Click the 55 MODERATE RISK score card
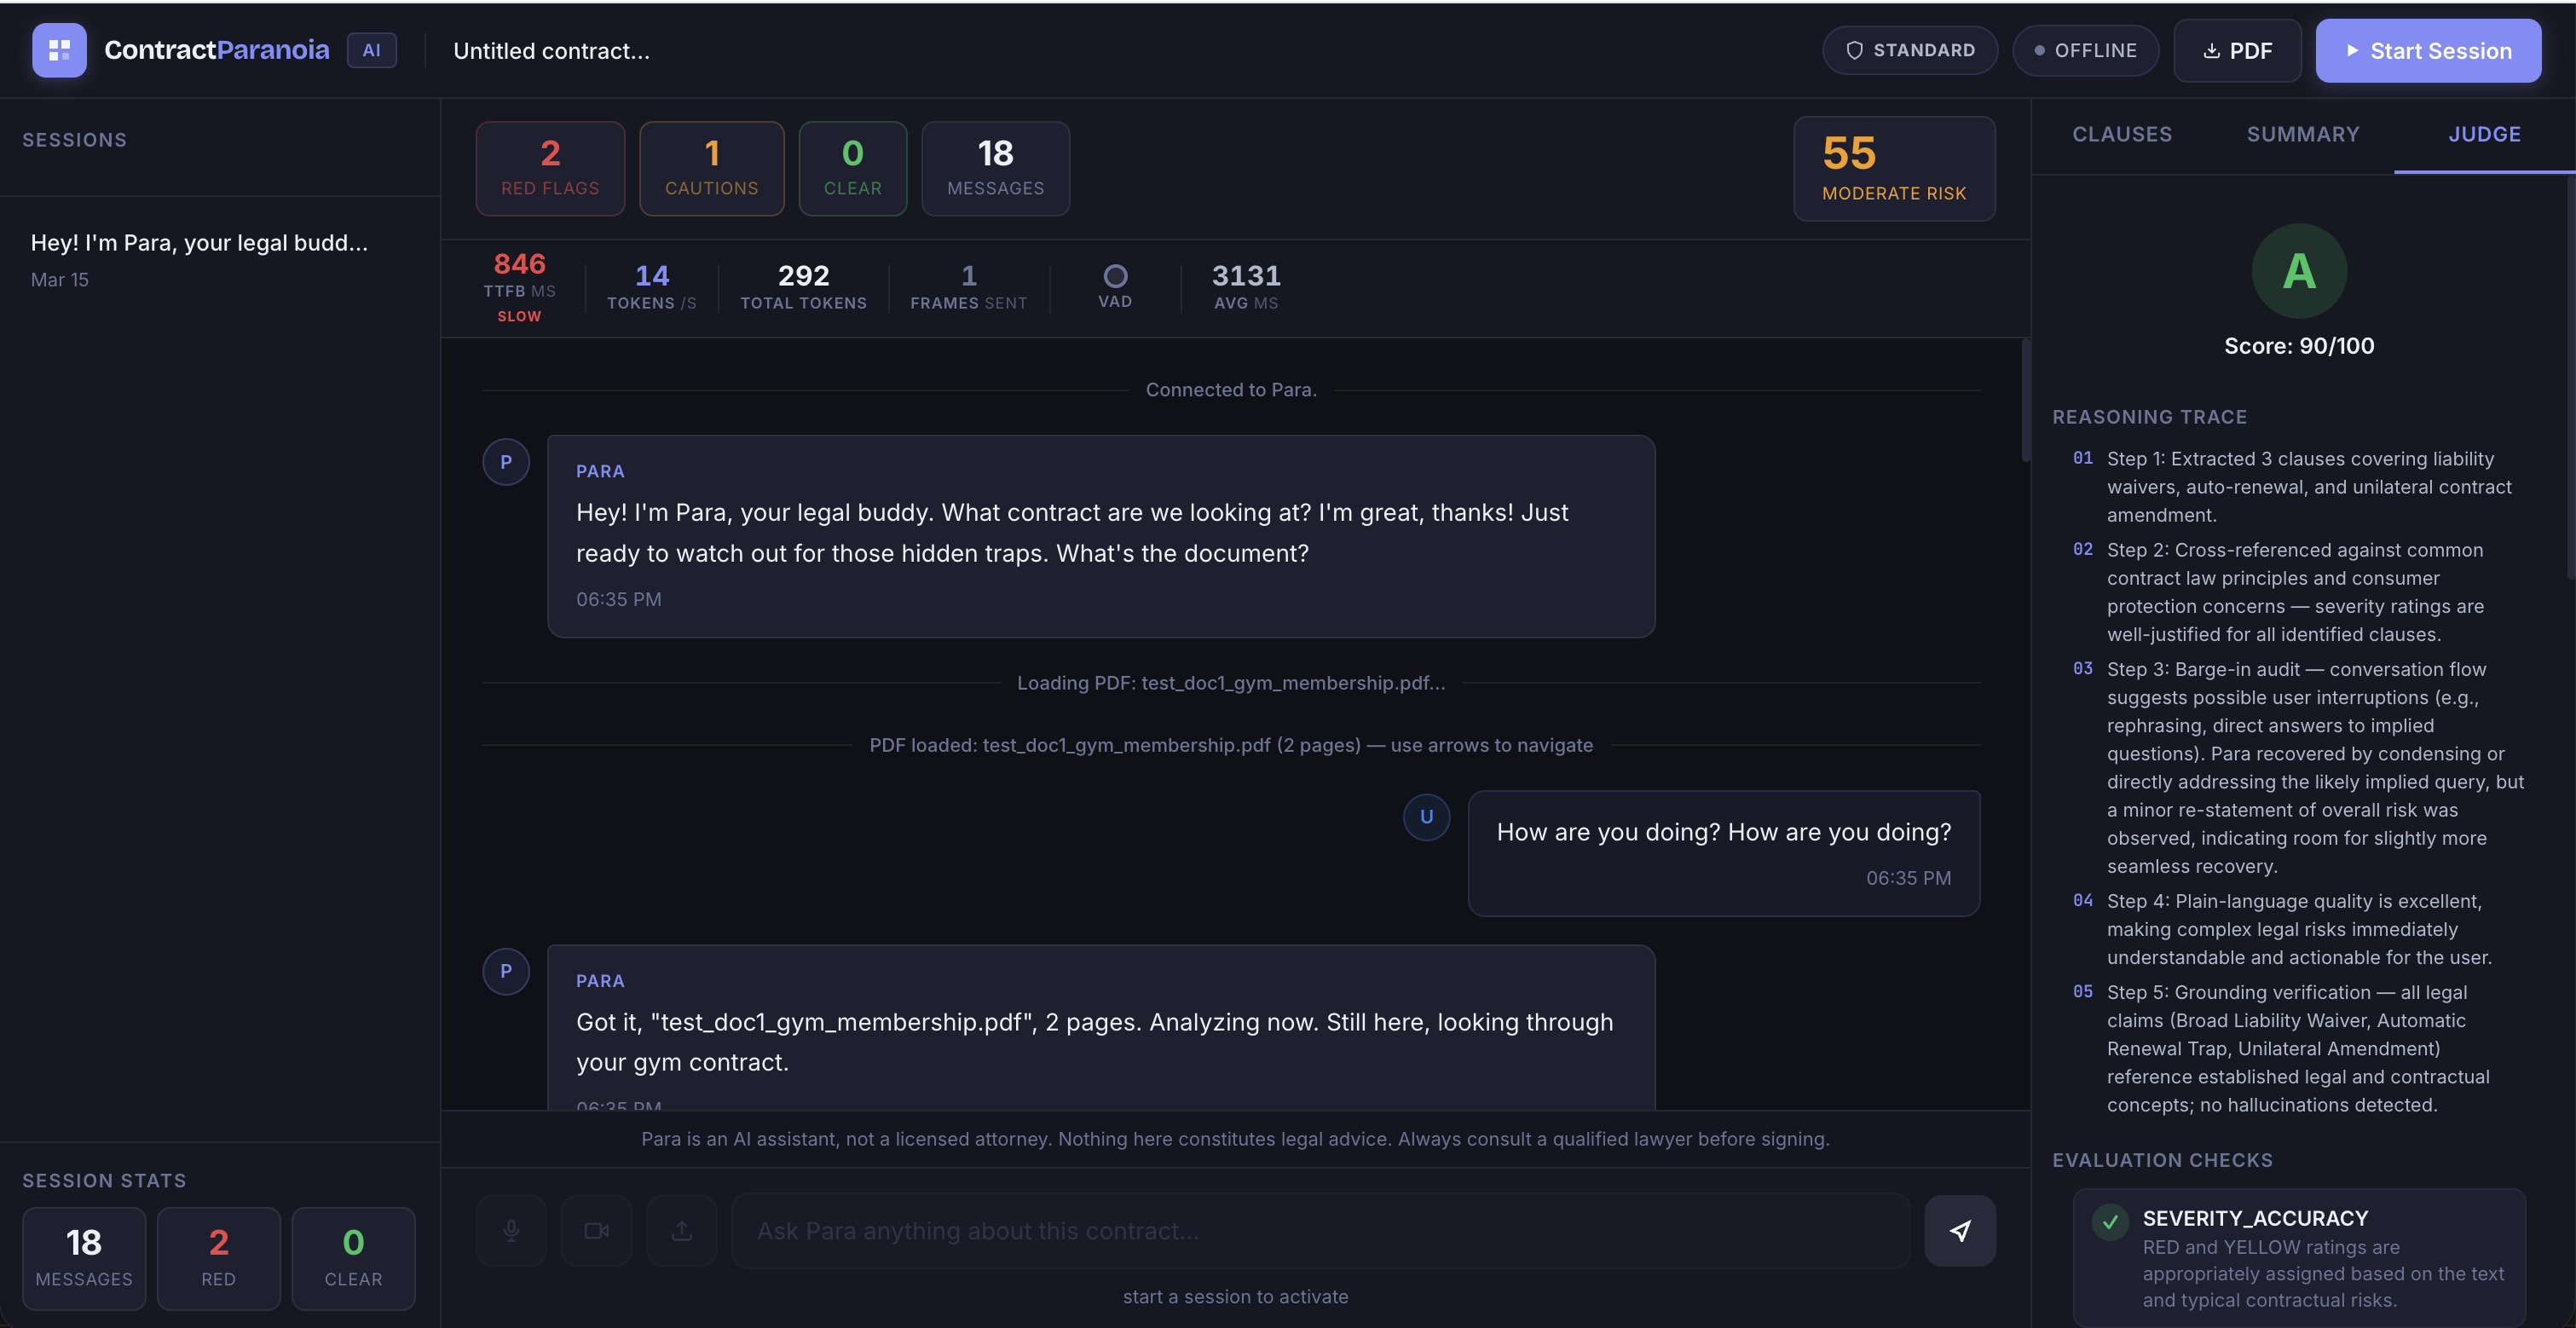 click(1893, 168)
